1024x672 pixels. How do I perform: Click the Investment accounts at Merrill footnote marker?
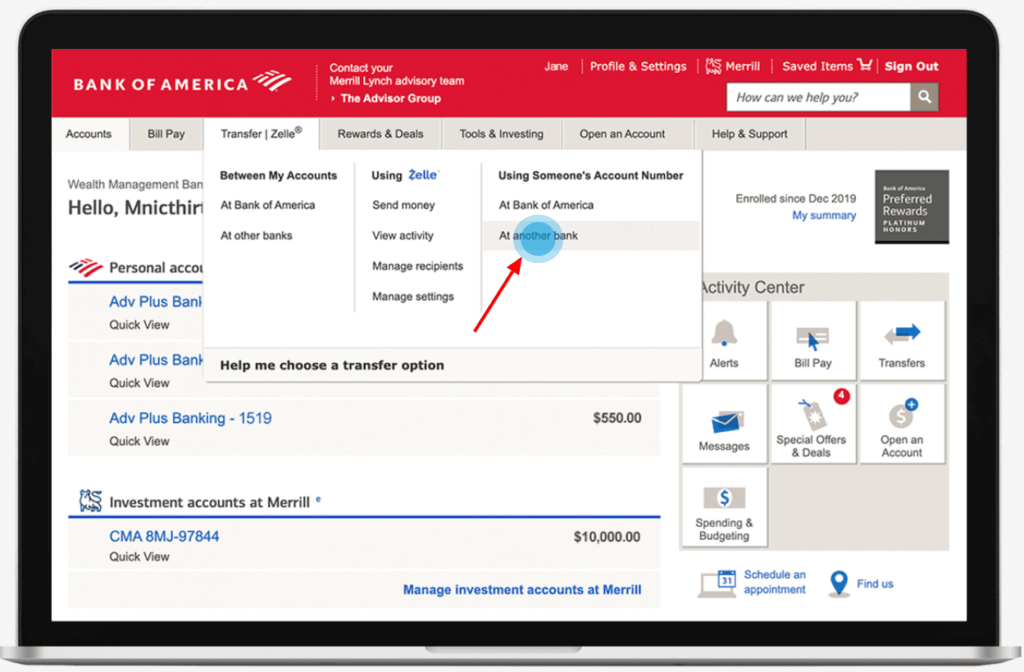[x=318, y=499]
